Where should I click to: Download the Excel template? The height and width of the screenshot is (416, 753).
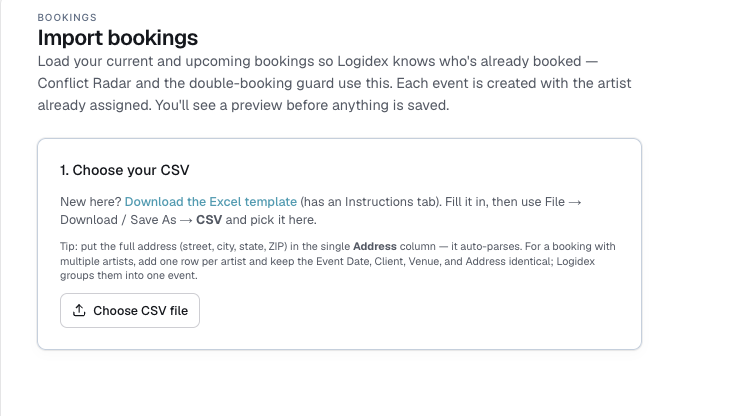[x=211, y=202]
